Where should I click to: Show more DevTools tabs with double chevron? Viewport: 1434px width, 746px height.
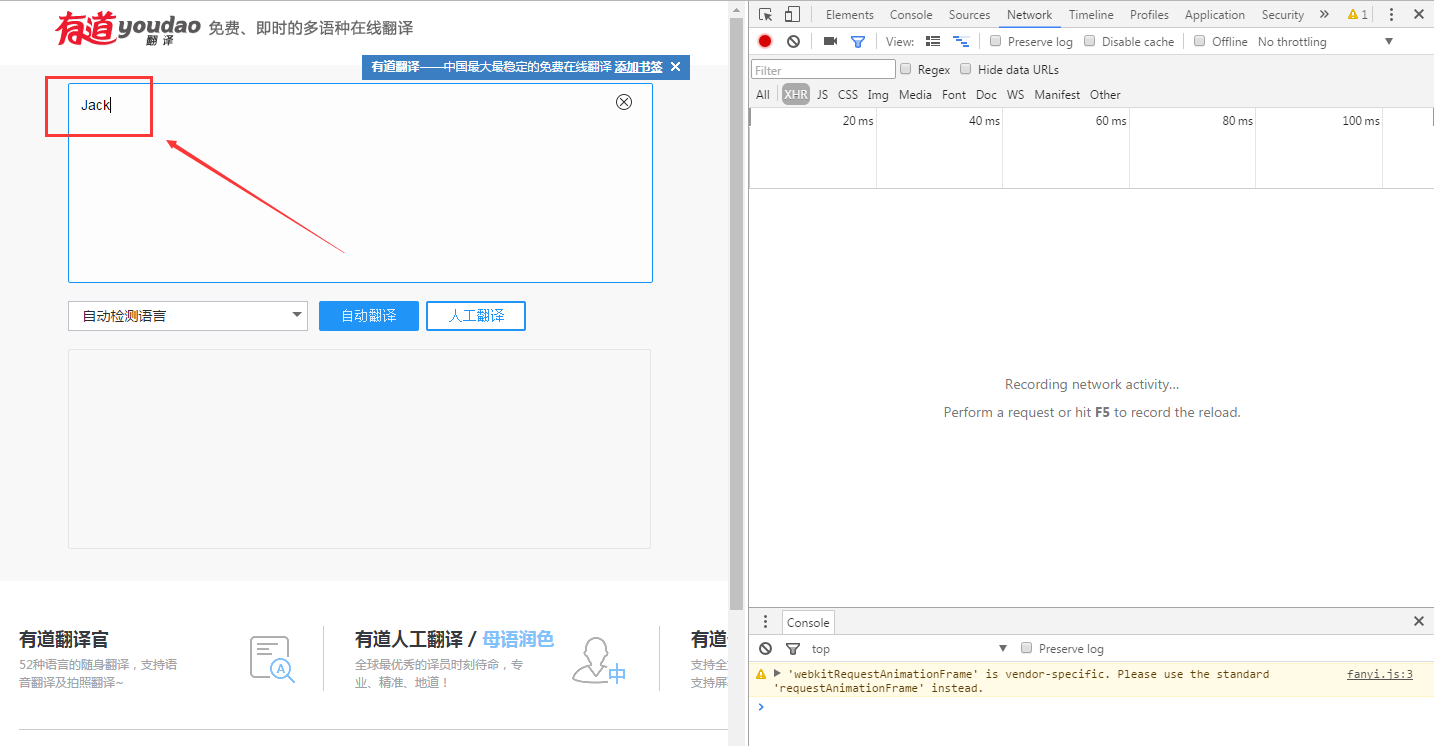1324,14
